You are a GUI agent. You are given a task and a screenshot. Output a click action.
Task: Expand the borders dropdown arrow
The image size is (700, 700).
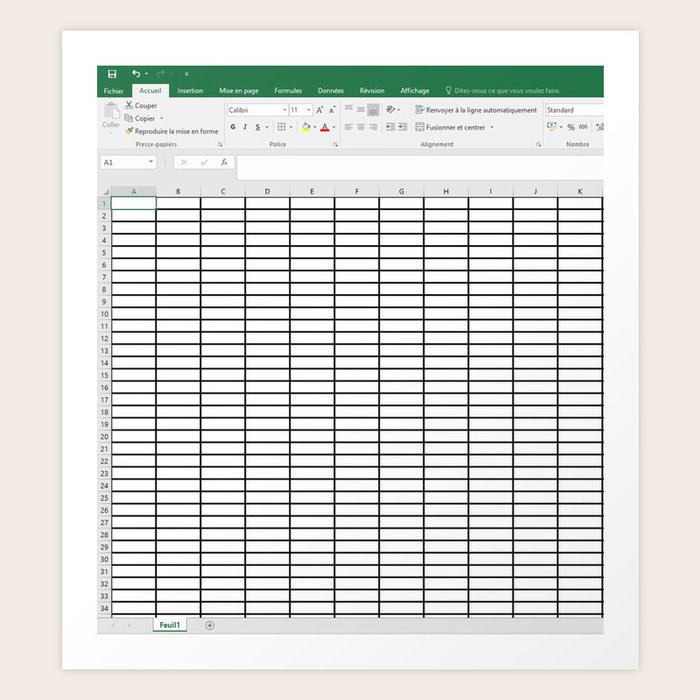[x=291, y=127]
